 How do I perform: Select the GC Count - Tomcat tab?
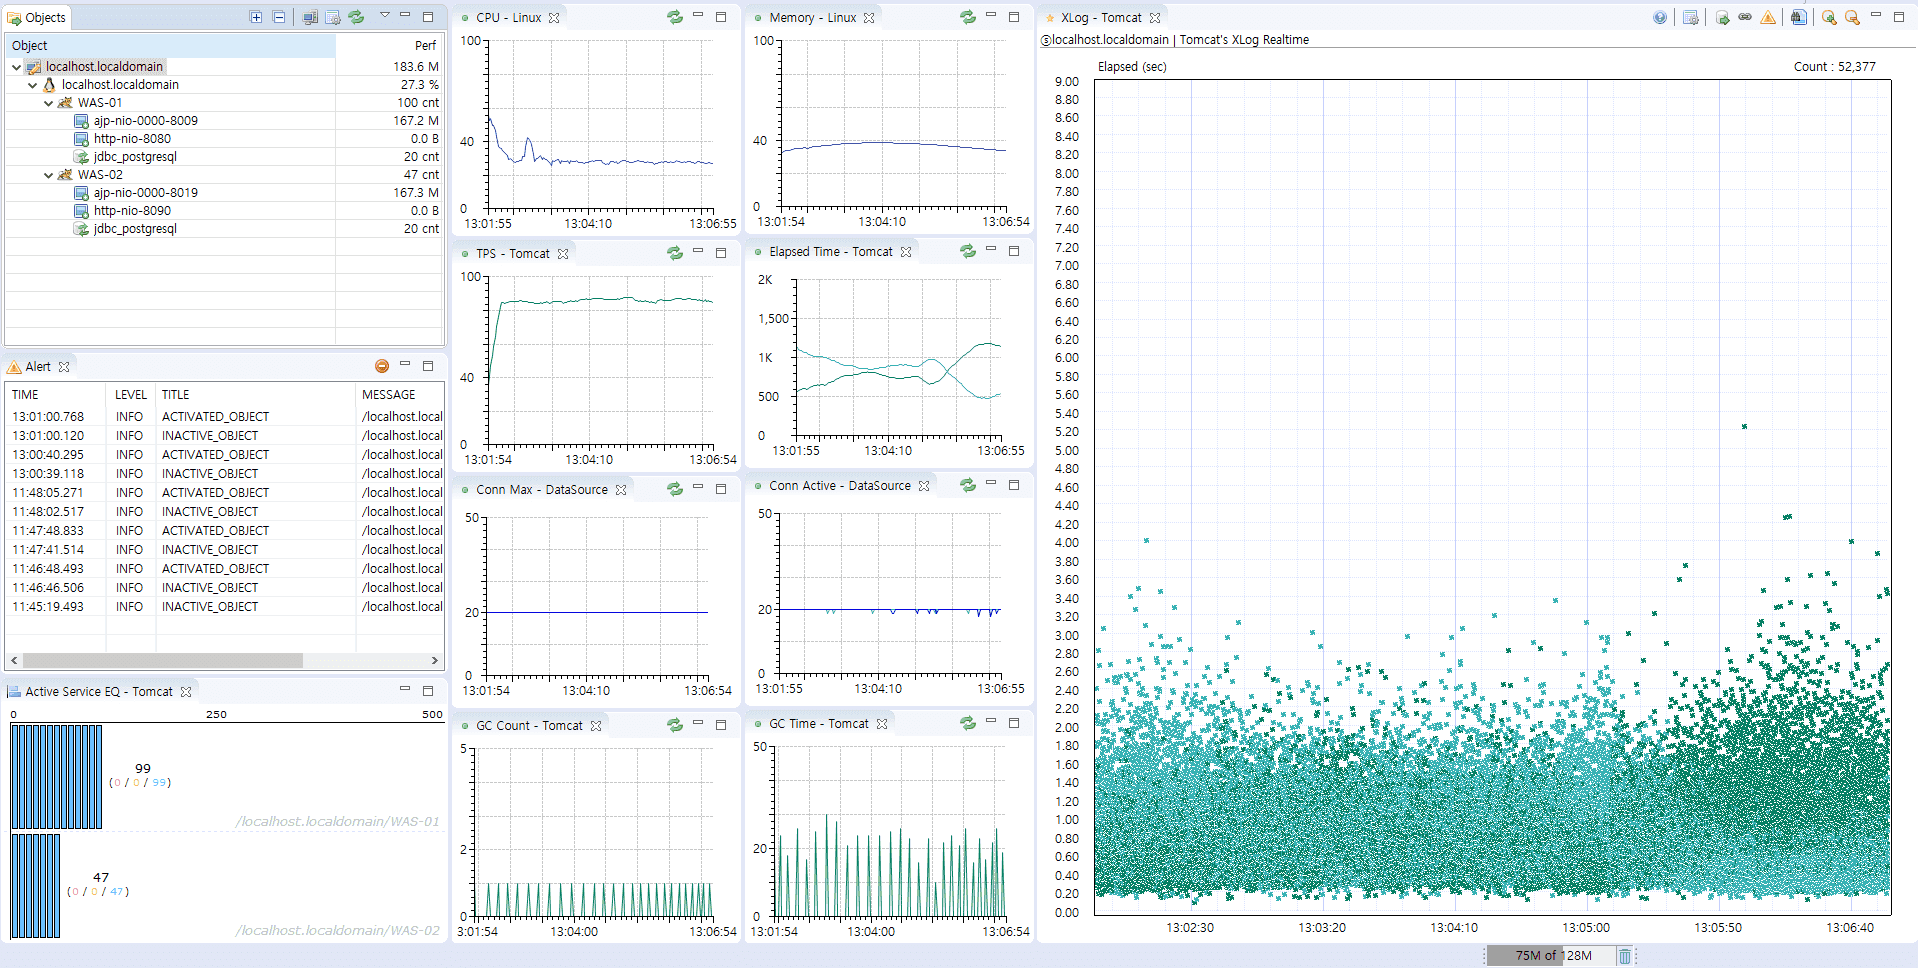528,725
